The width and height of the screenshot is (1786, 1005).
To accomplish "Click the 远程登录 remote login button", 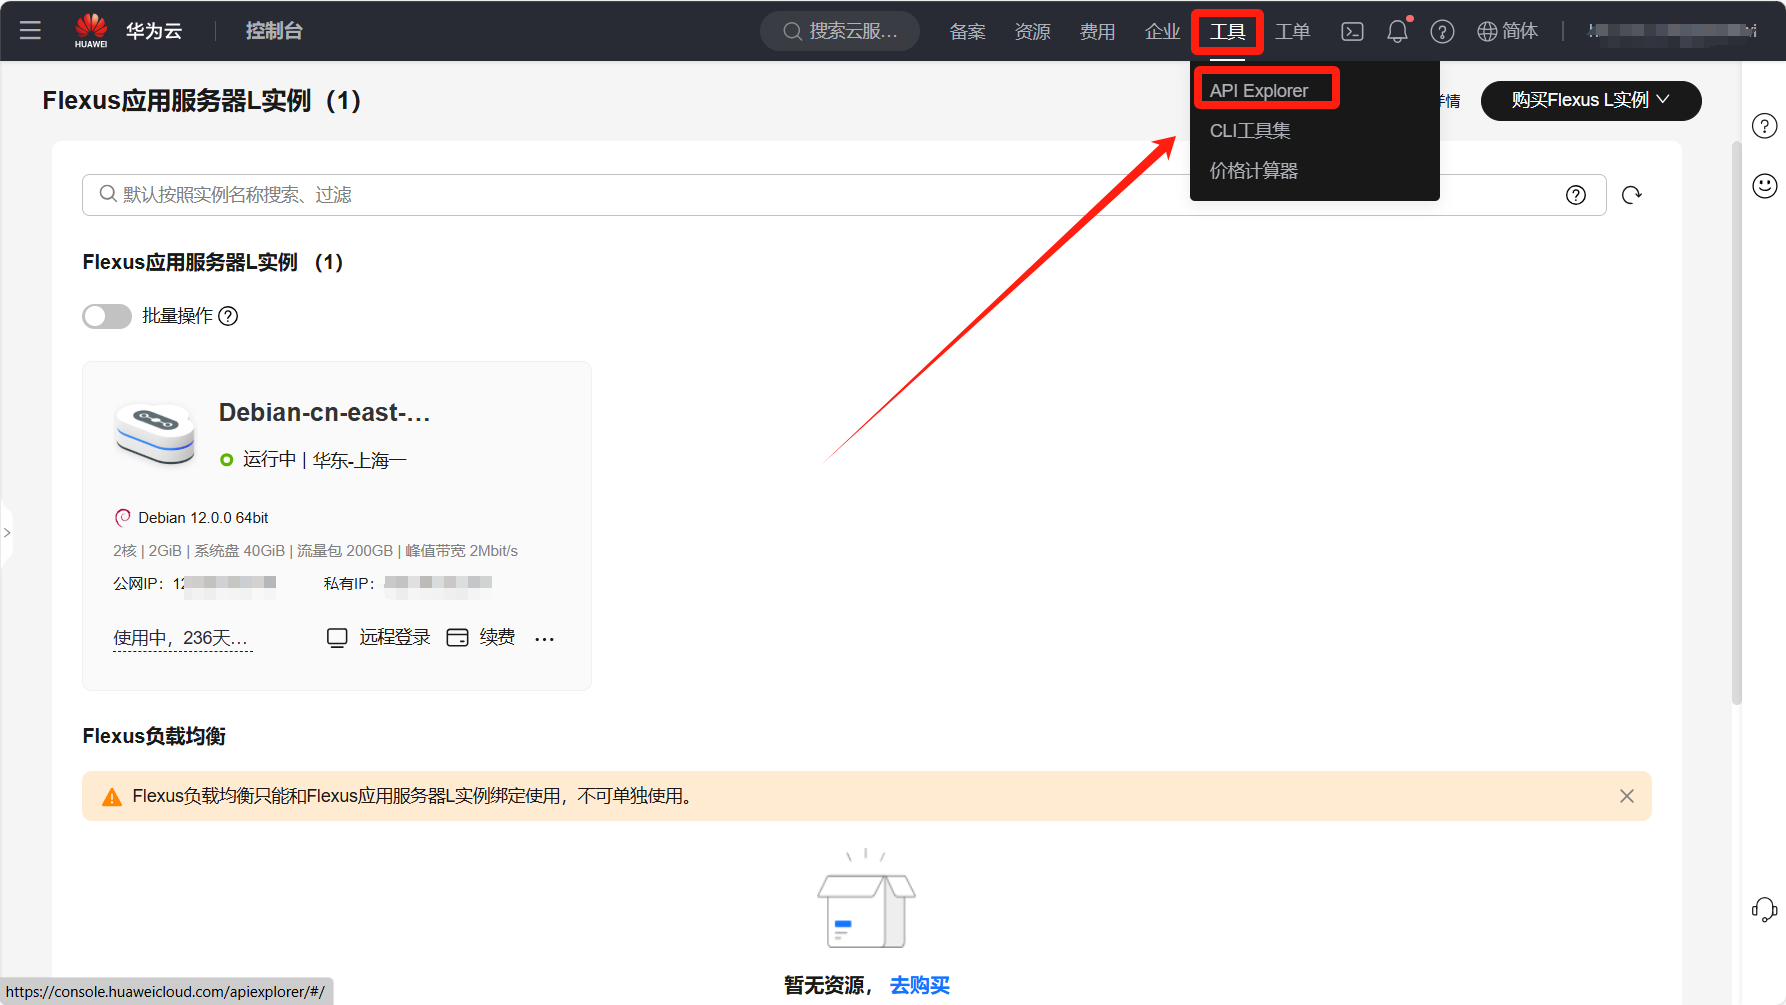I will (x=380, y=638).
